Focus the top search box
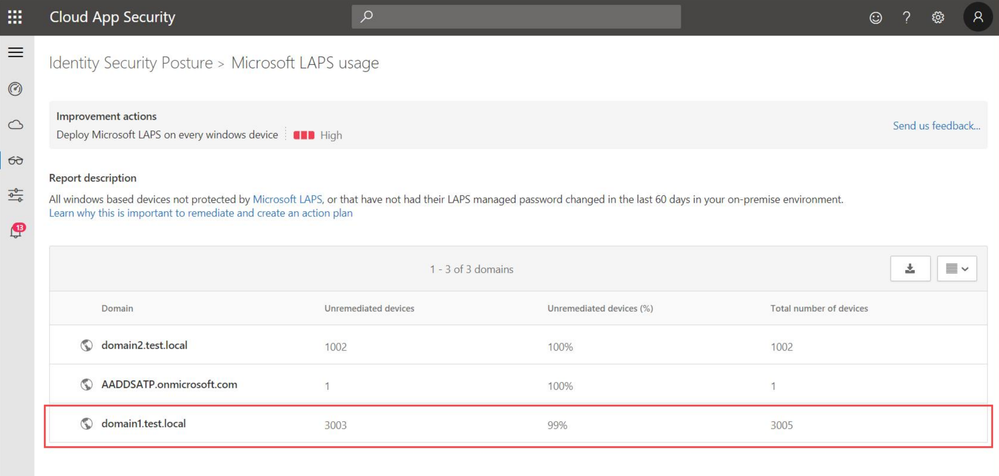The image size is (999, 476). tap(516, 17)
